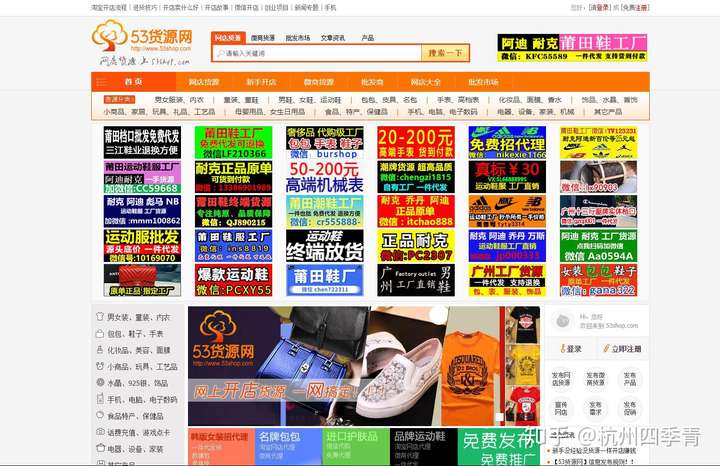The image size is (720, 466).
Task: Open the 进货技巧 top link
Action: point(145,8)
